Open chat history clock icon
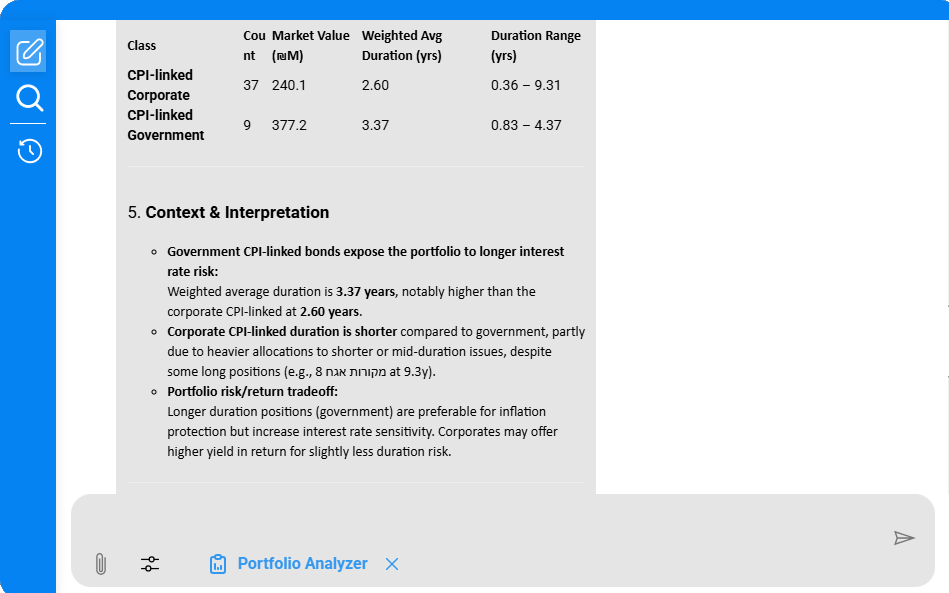Viewport: 949px width, 593px height. [29, 151]
